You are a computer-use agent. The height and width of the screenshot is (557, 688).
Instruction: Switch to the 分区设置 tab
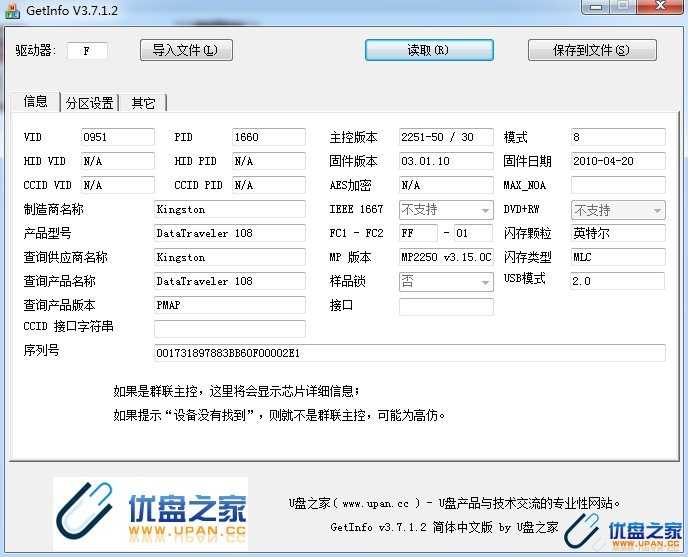coord(89,103)
